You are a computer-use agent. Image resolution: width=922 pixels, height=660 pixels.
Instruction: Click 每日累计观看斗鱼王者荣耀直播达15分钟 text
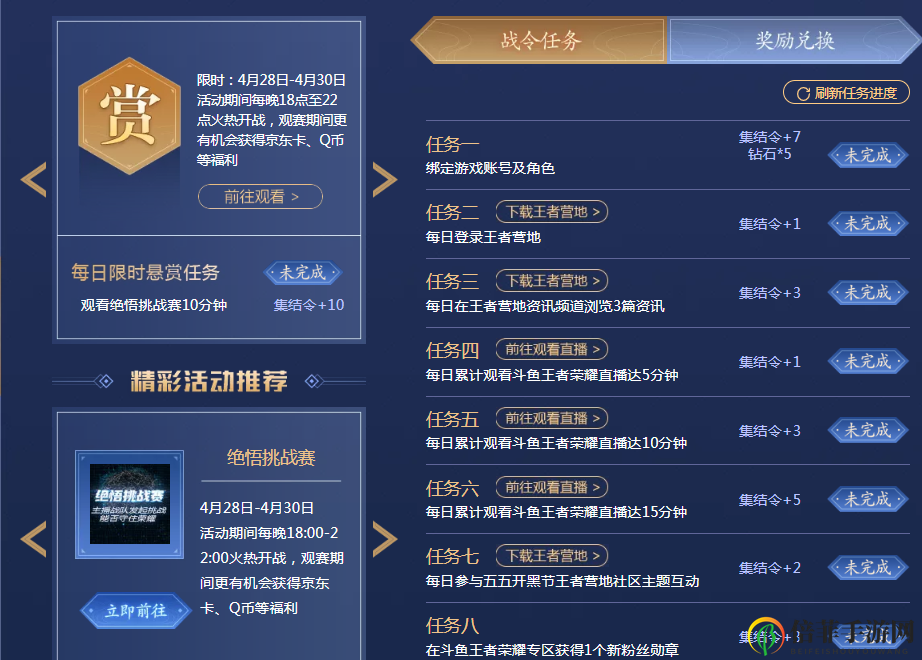tap(556, 512)
